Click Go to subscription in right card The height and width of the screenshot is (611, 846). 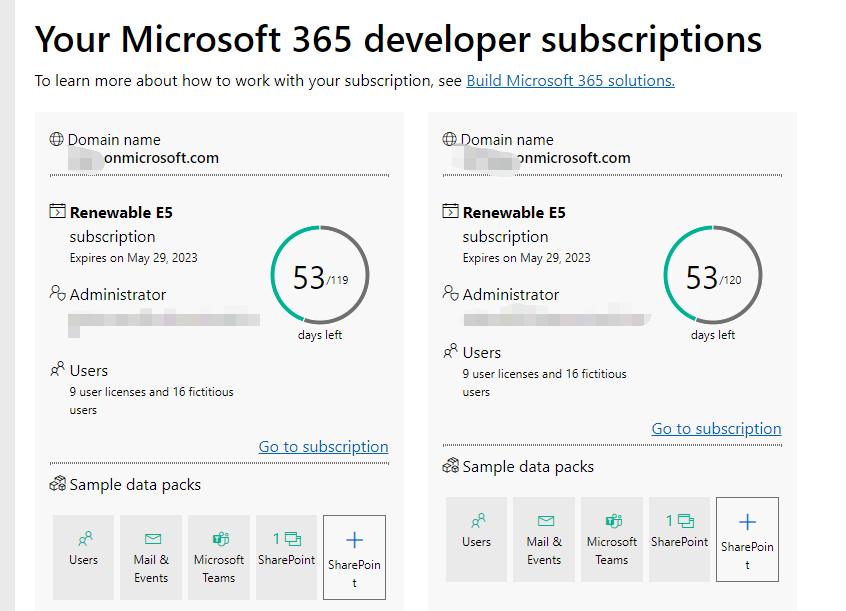coord(716,429)
